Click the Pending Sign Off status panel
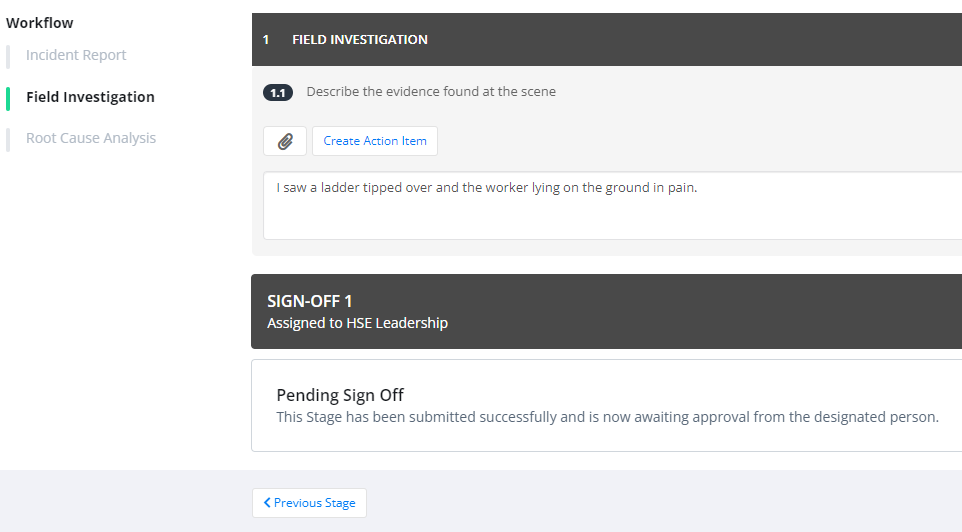962x532 pixels. (x=607, y=406)
